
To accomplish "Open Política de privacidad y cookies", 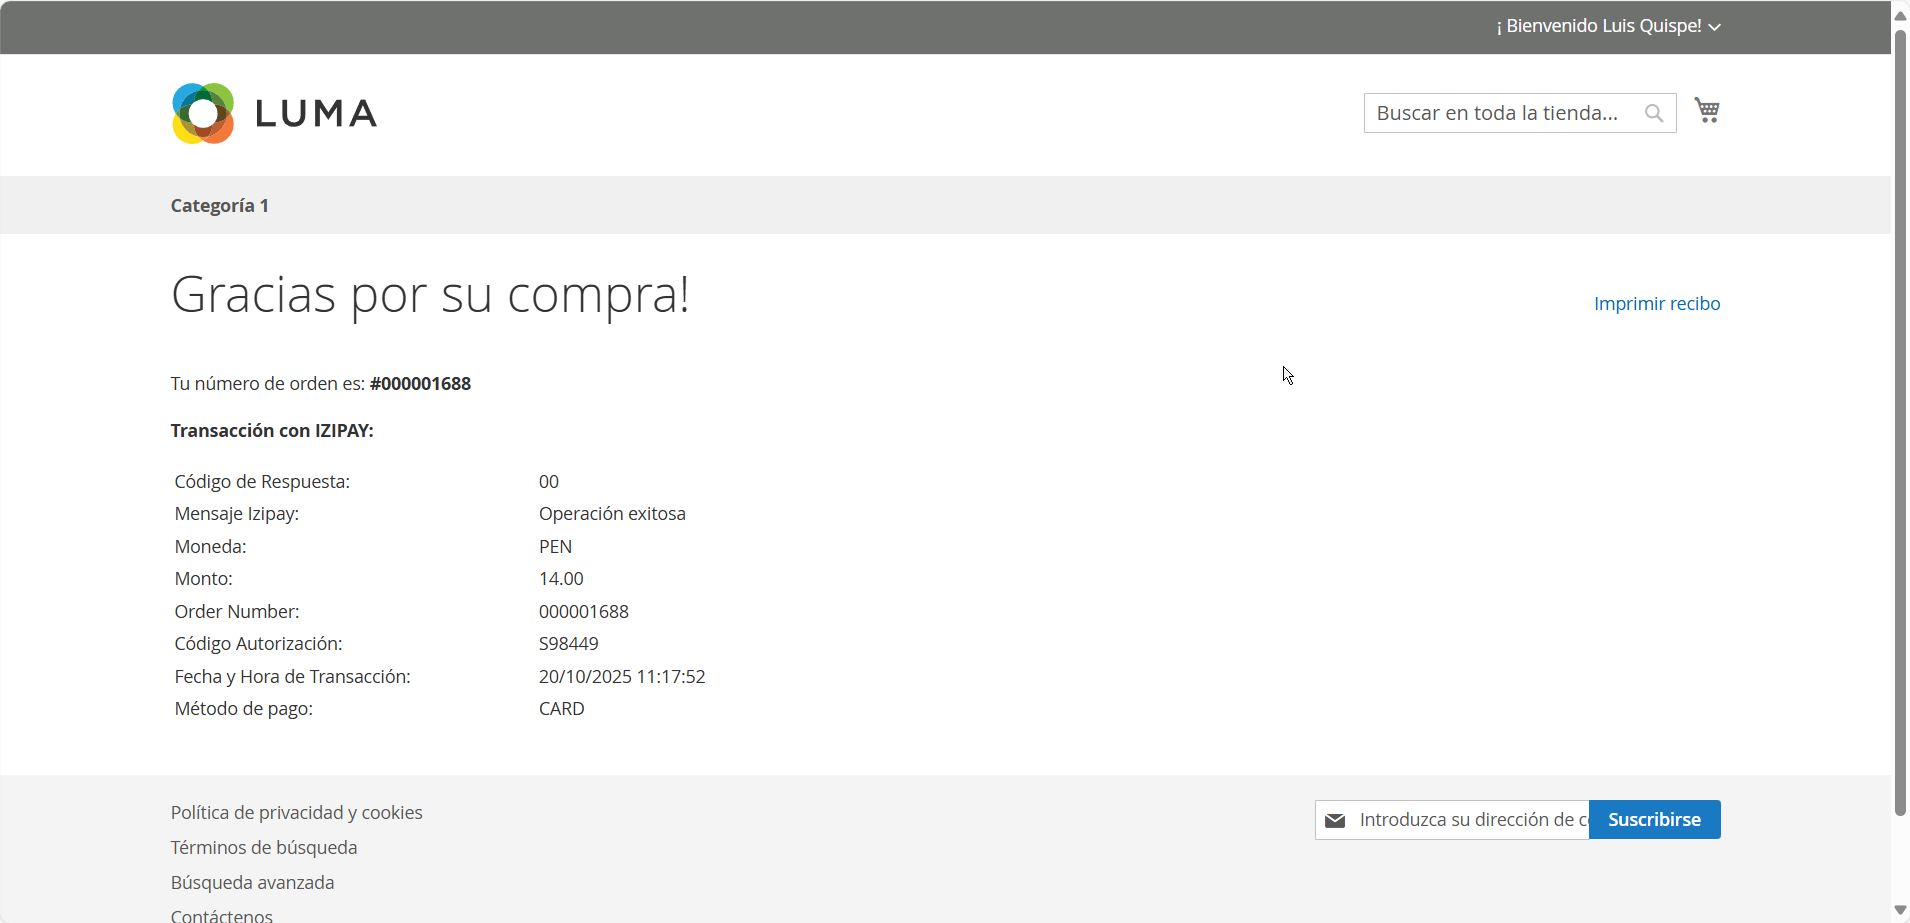I will pyautogui.click(x=296, y=813).
